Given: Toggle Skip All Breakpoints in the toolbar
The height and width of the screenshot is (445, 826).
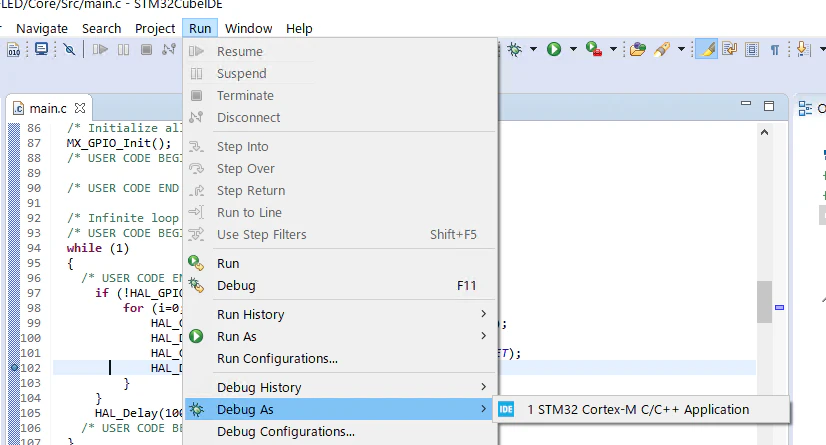Looking at the screenshot, I should click(69, 50).
